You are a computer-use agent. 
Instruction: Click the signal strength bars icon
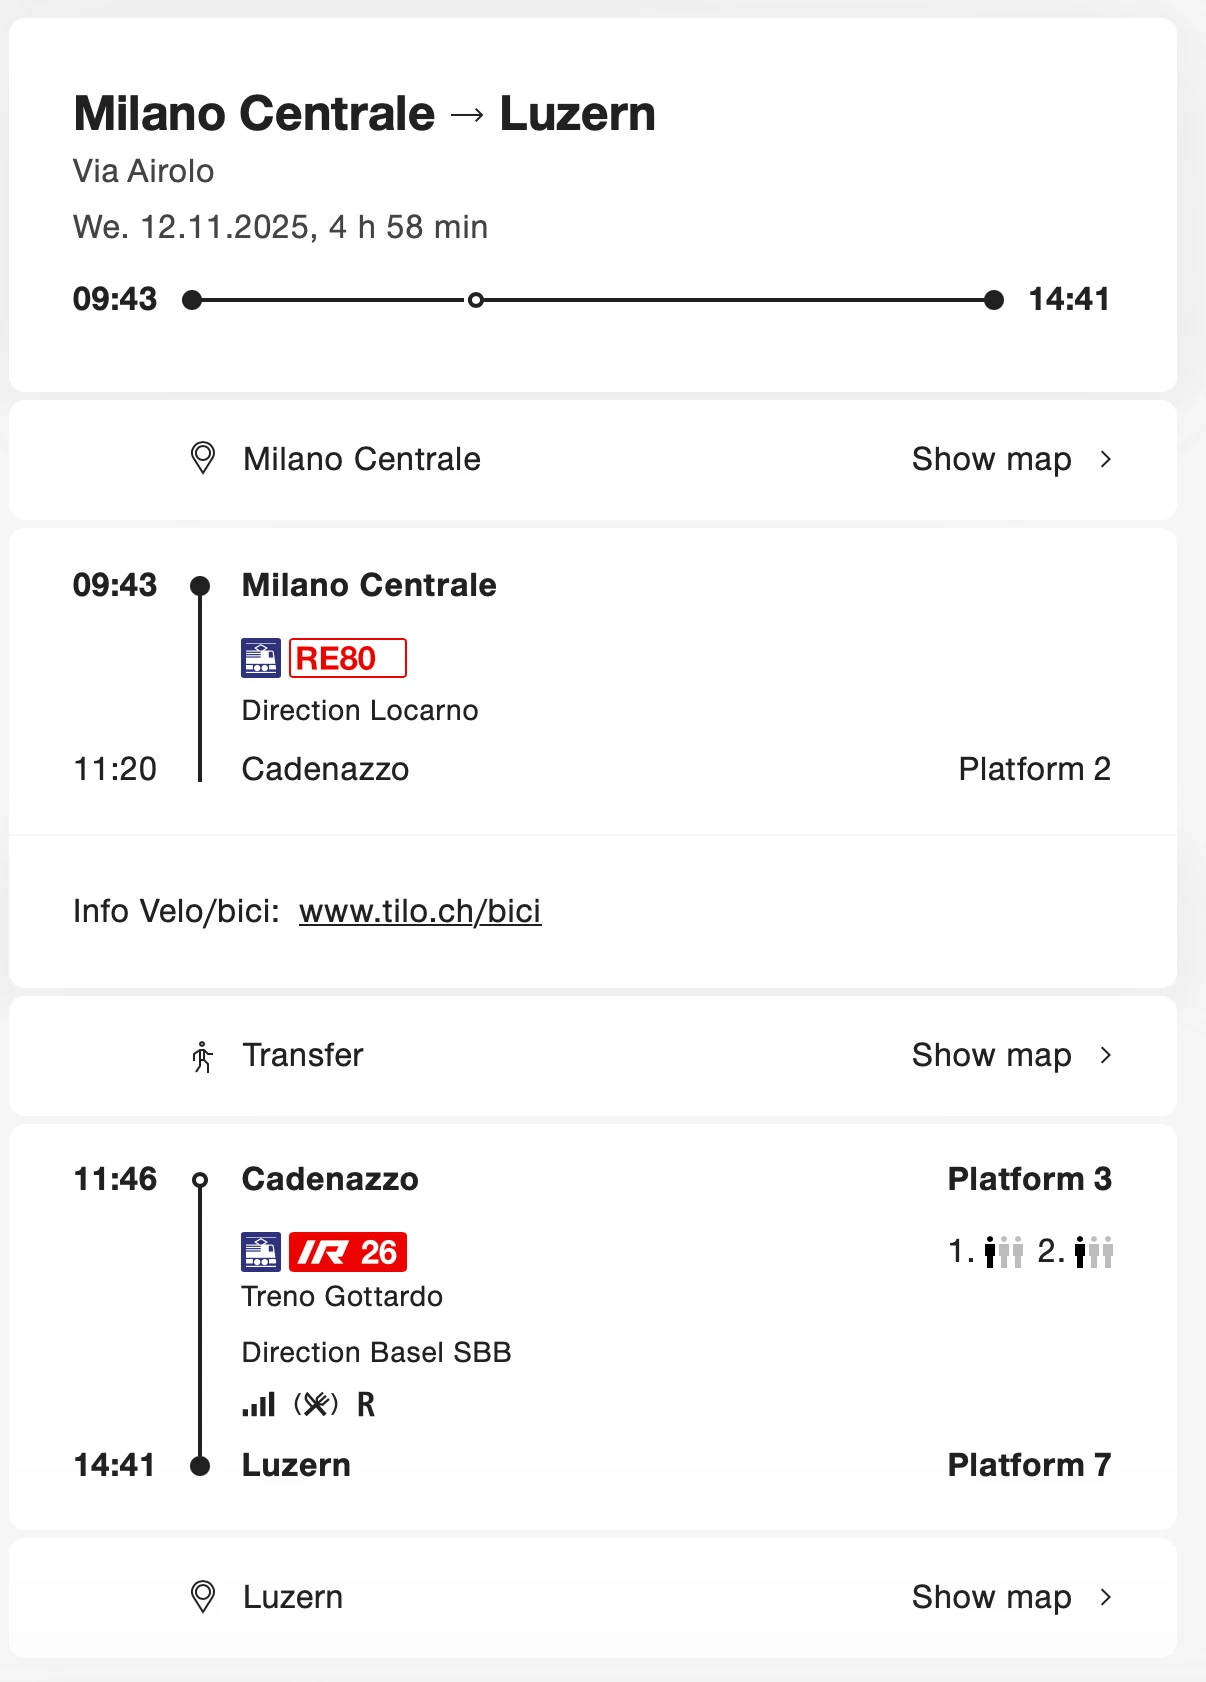(x=258, y=1405)
